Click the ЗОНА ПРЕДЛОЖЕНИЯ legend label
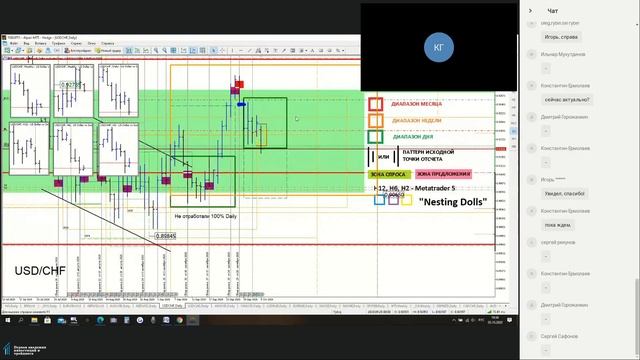The image size is (640, 360). click(x=443, y=174)
